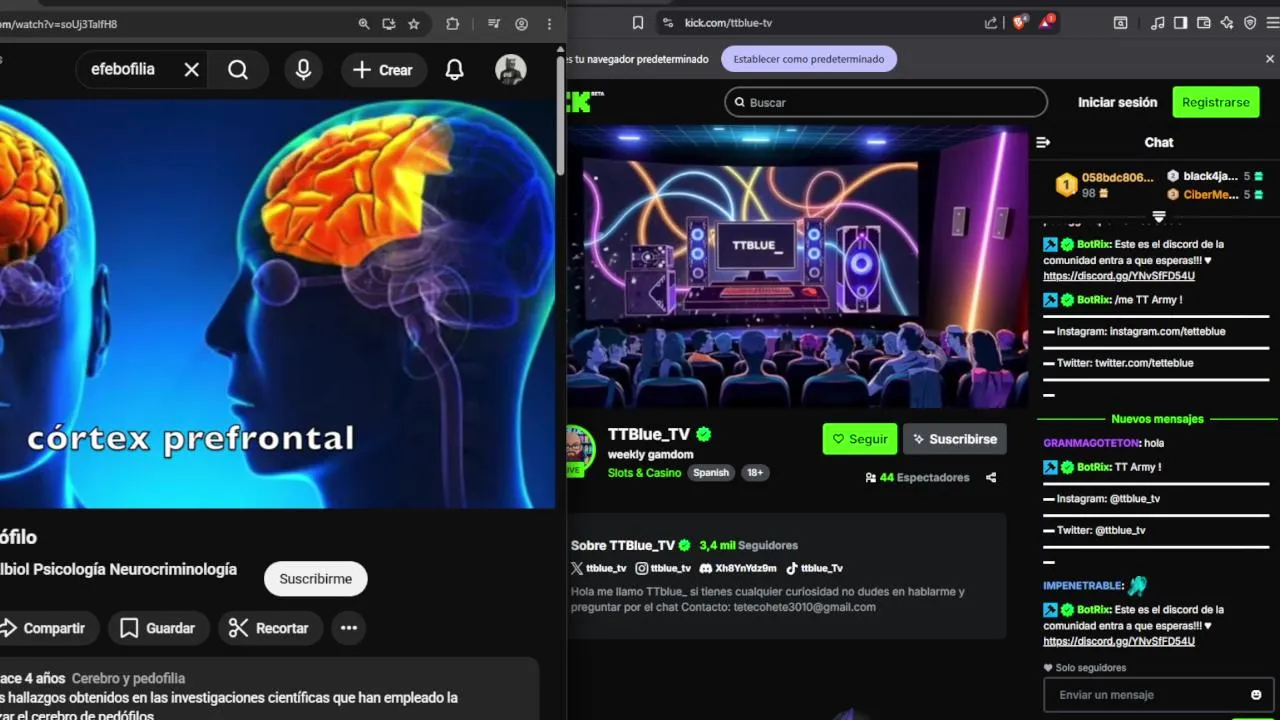This screenshot has height=720, width=1280.
Task: Open extensions puzzle icon in Chrome
Action: 452,24
